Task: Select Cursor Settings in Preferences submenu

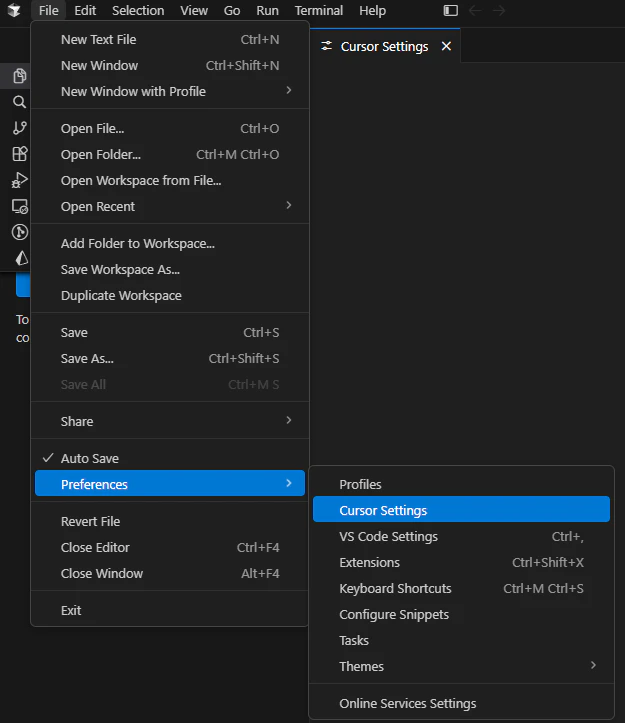Action: click(x=461, y=509)
